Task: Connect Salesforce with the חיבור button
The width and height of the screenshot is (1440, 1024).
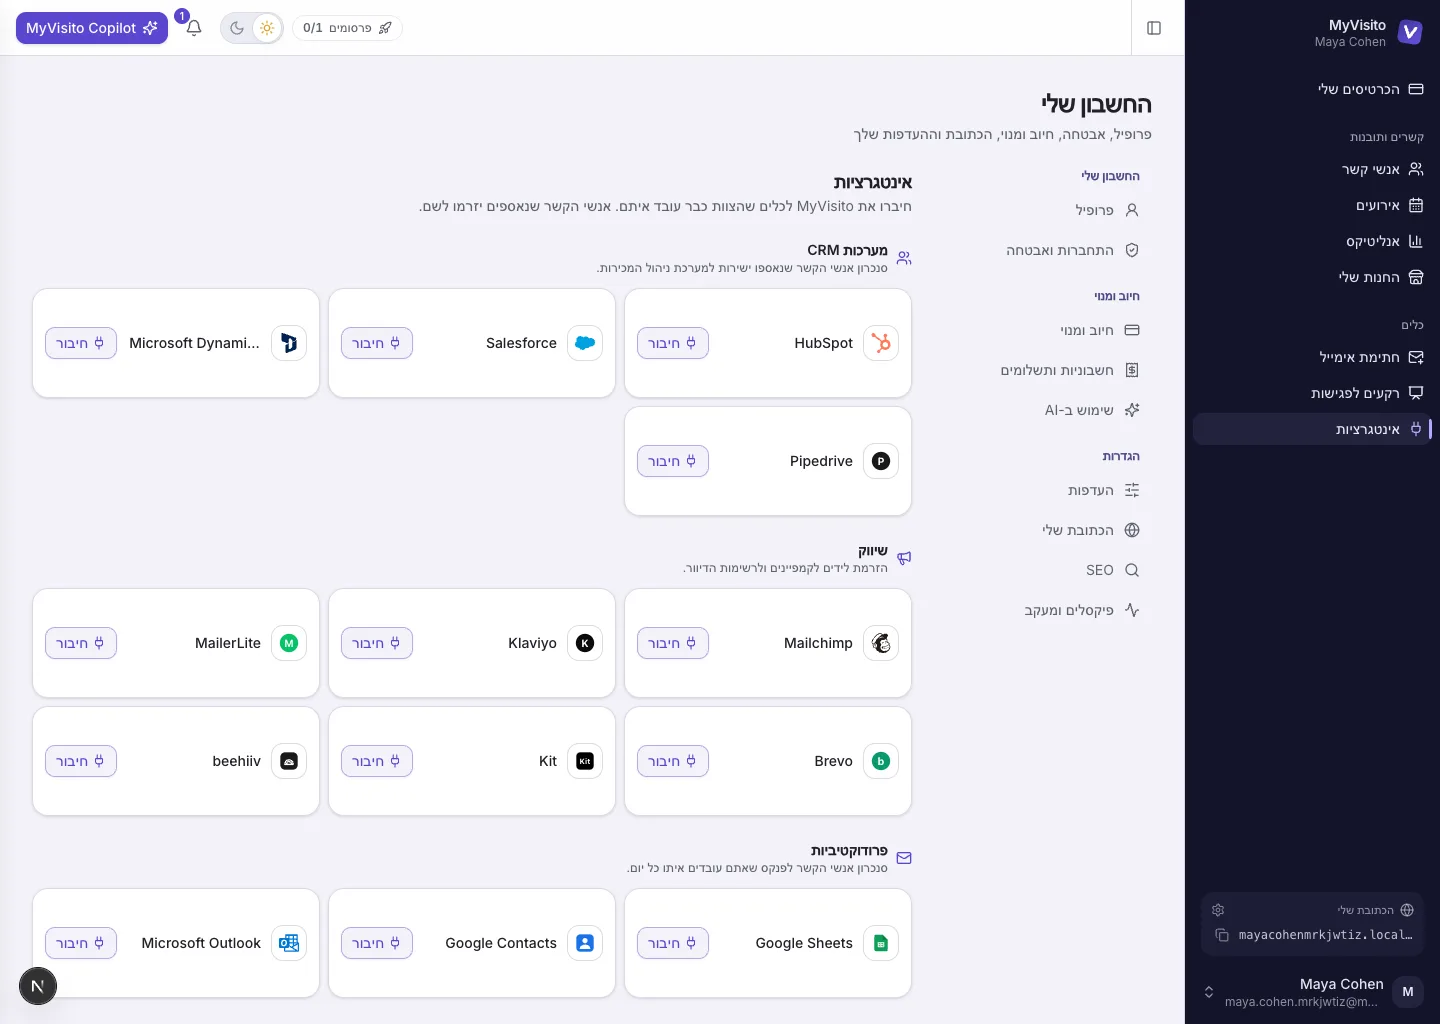Action: pyautogui.click(x=377, y=343)
